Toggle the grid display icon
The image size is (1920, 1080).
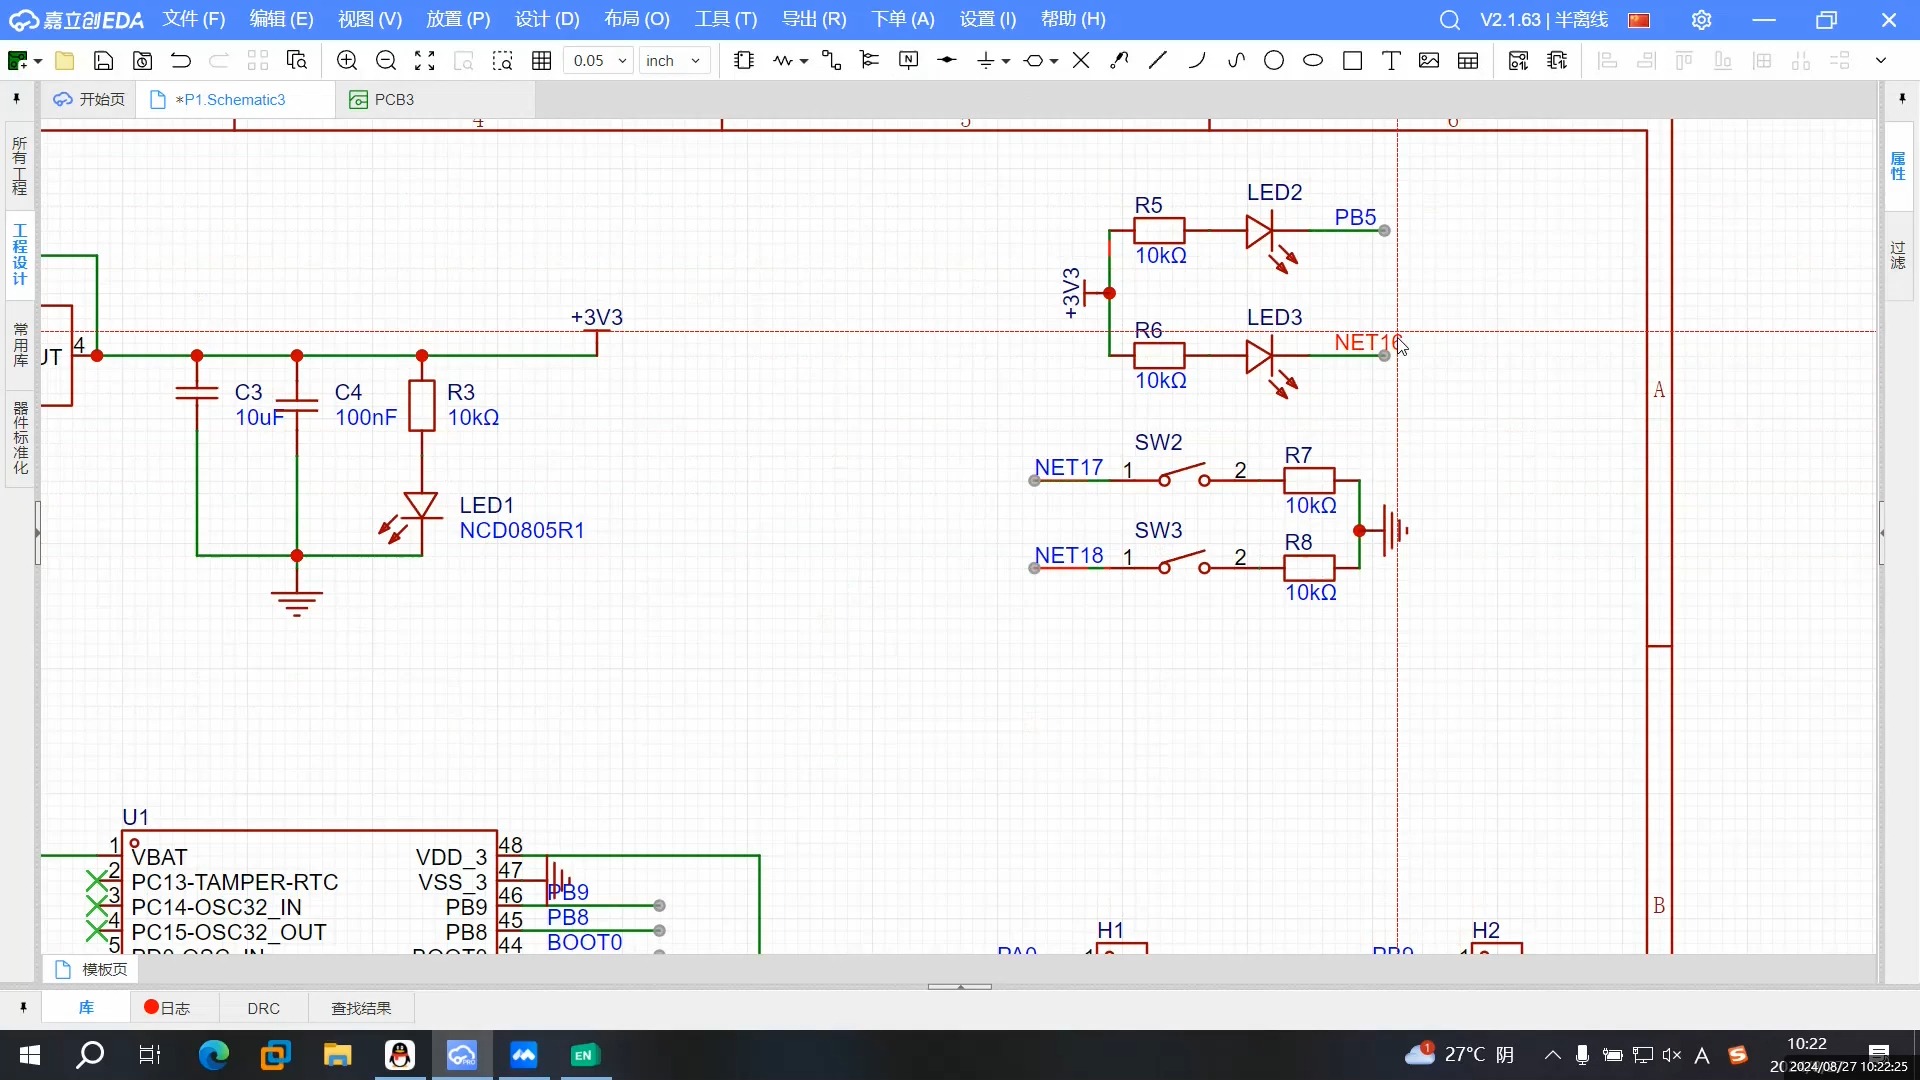point(542,61)
